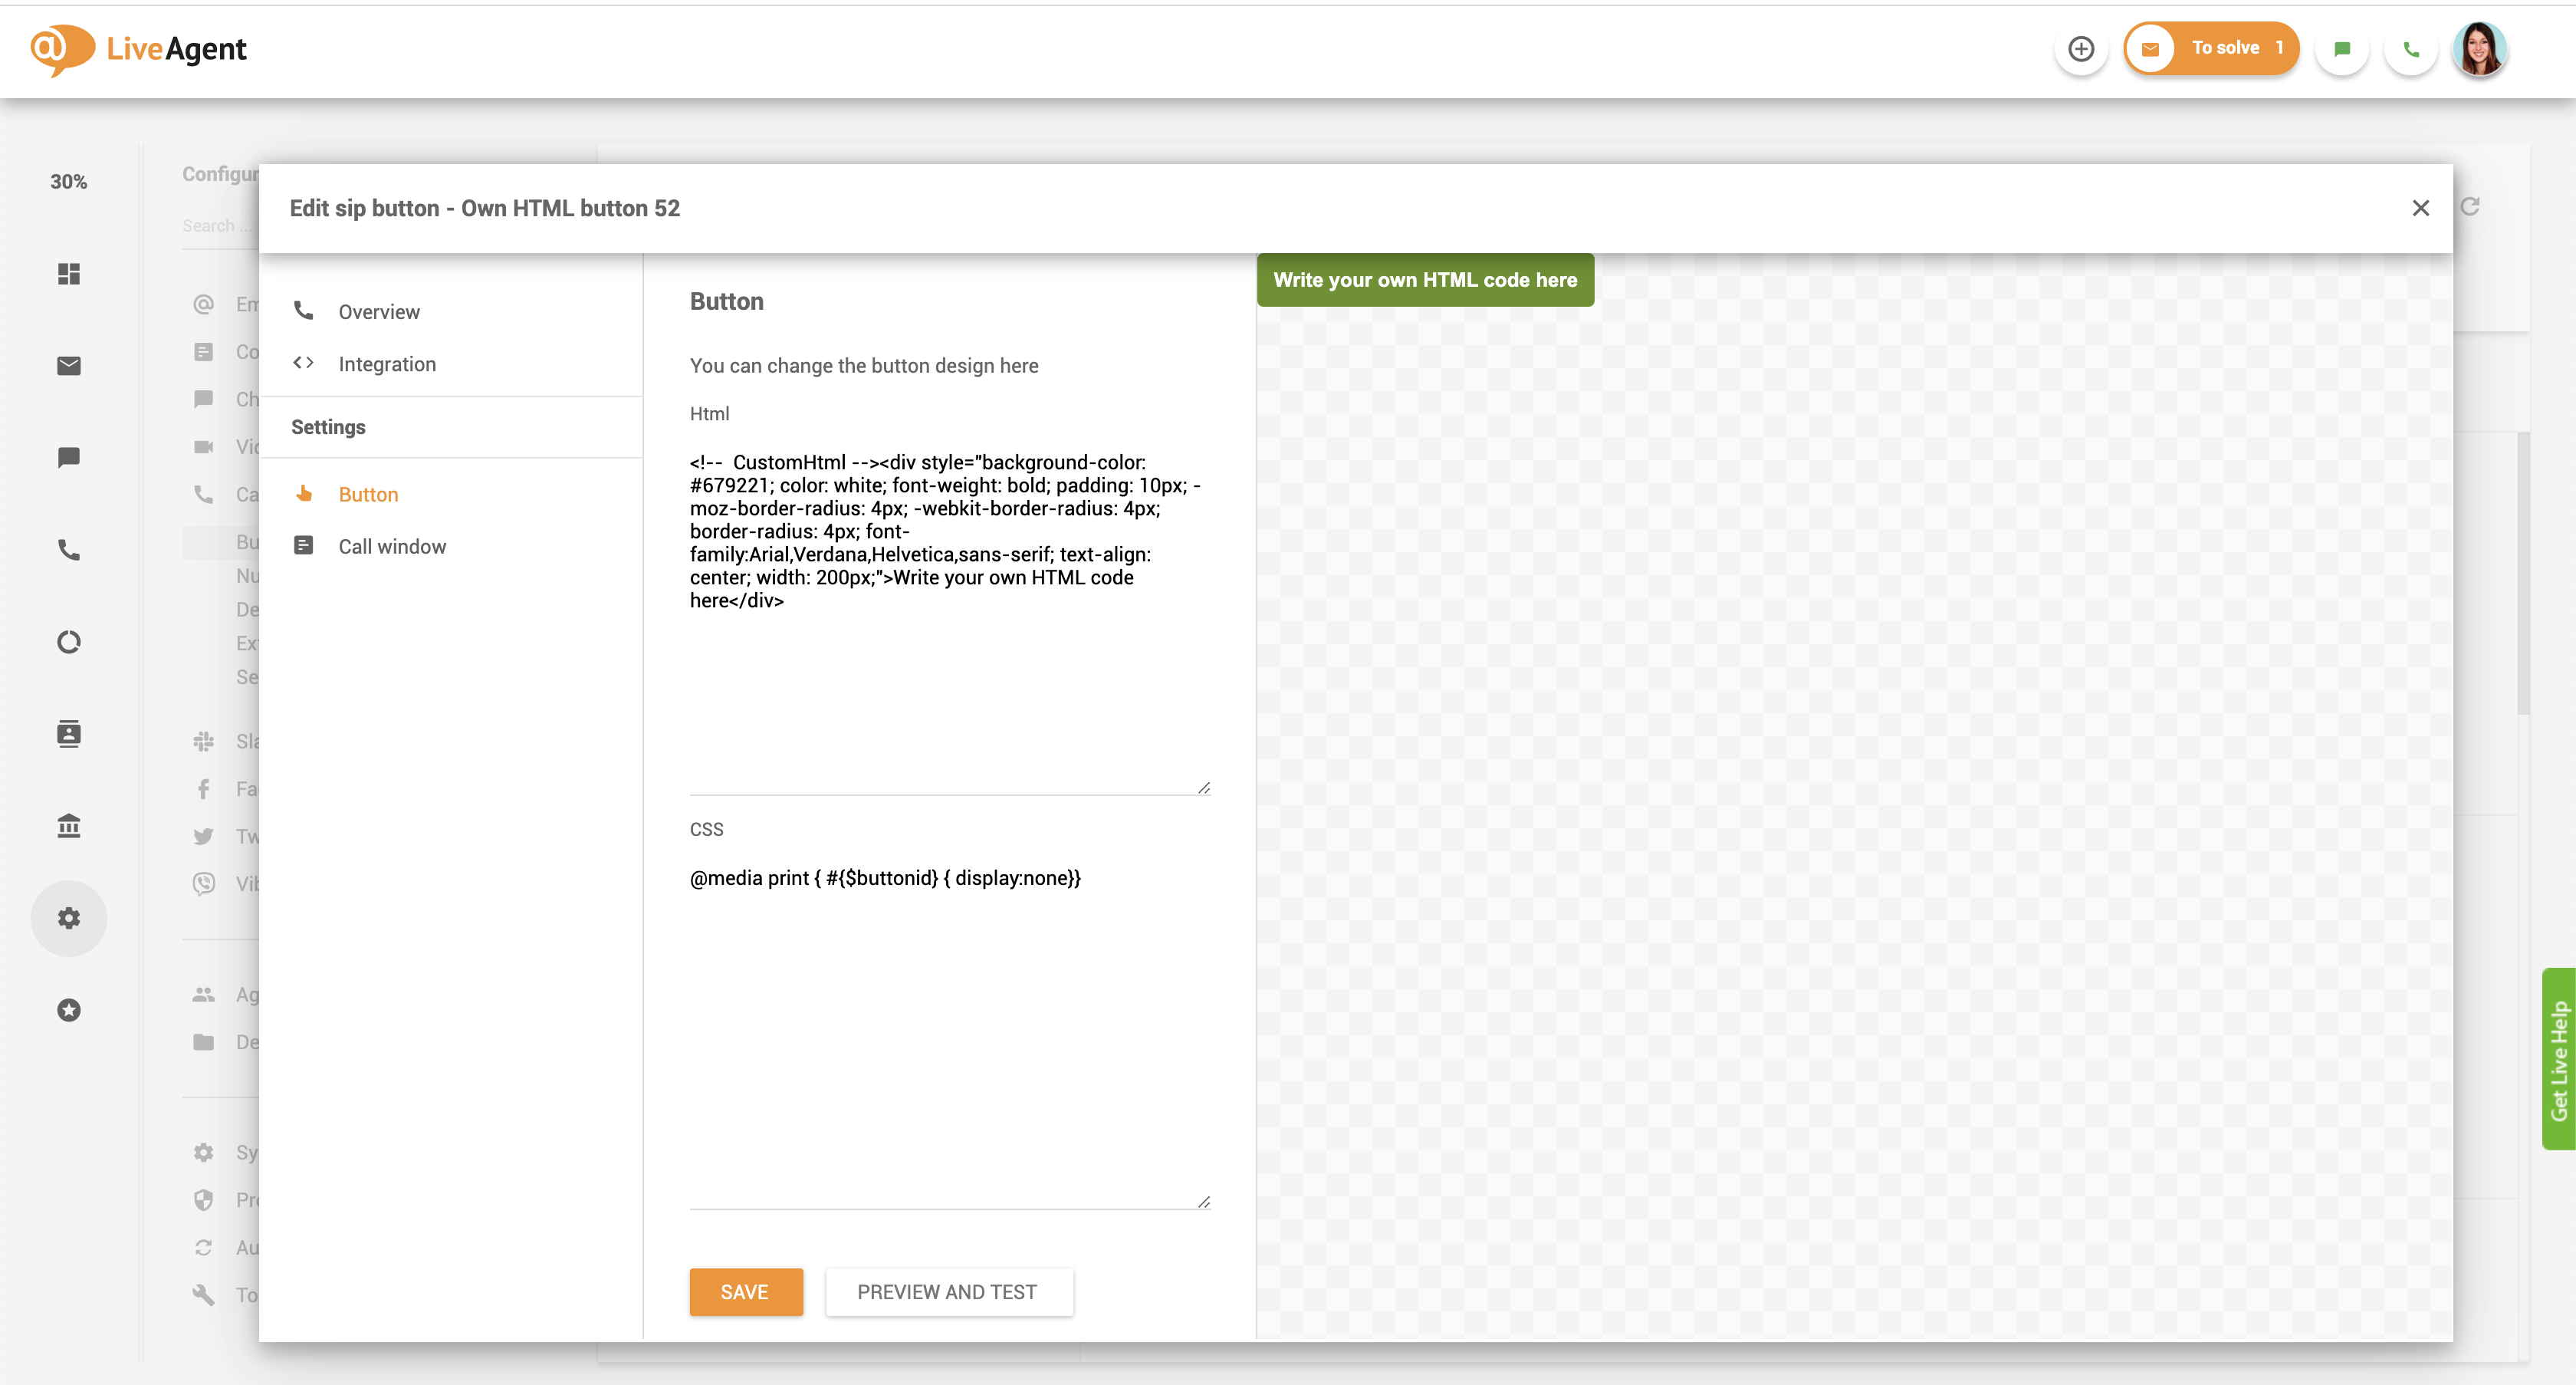Image resolution: width=2576 pixels, height=1385 pixels.
Task: Click the add/create new item icon in header
Action: pyautogui.click(x=2081, y=48)
